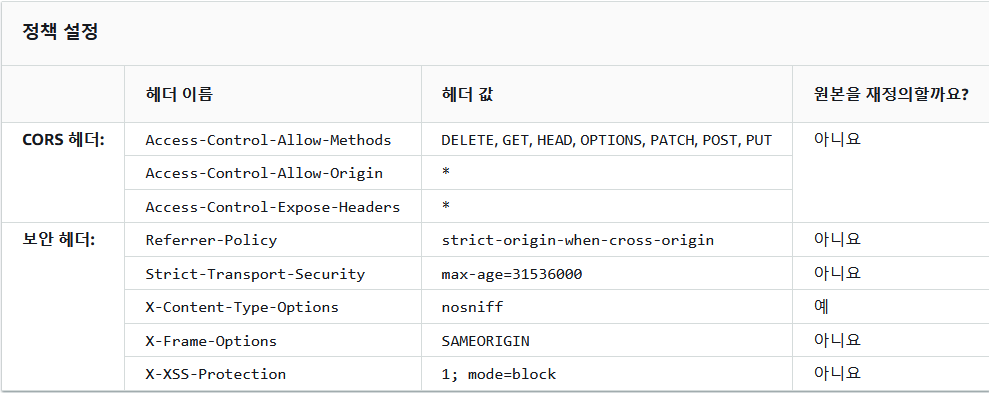Screen dimensions: 989x393
Task: Click the 보안 헤더 row label
Action: click(58, 240)
